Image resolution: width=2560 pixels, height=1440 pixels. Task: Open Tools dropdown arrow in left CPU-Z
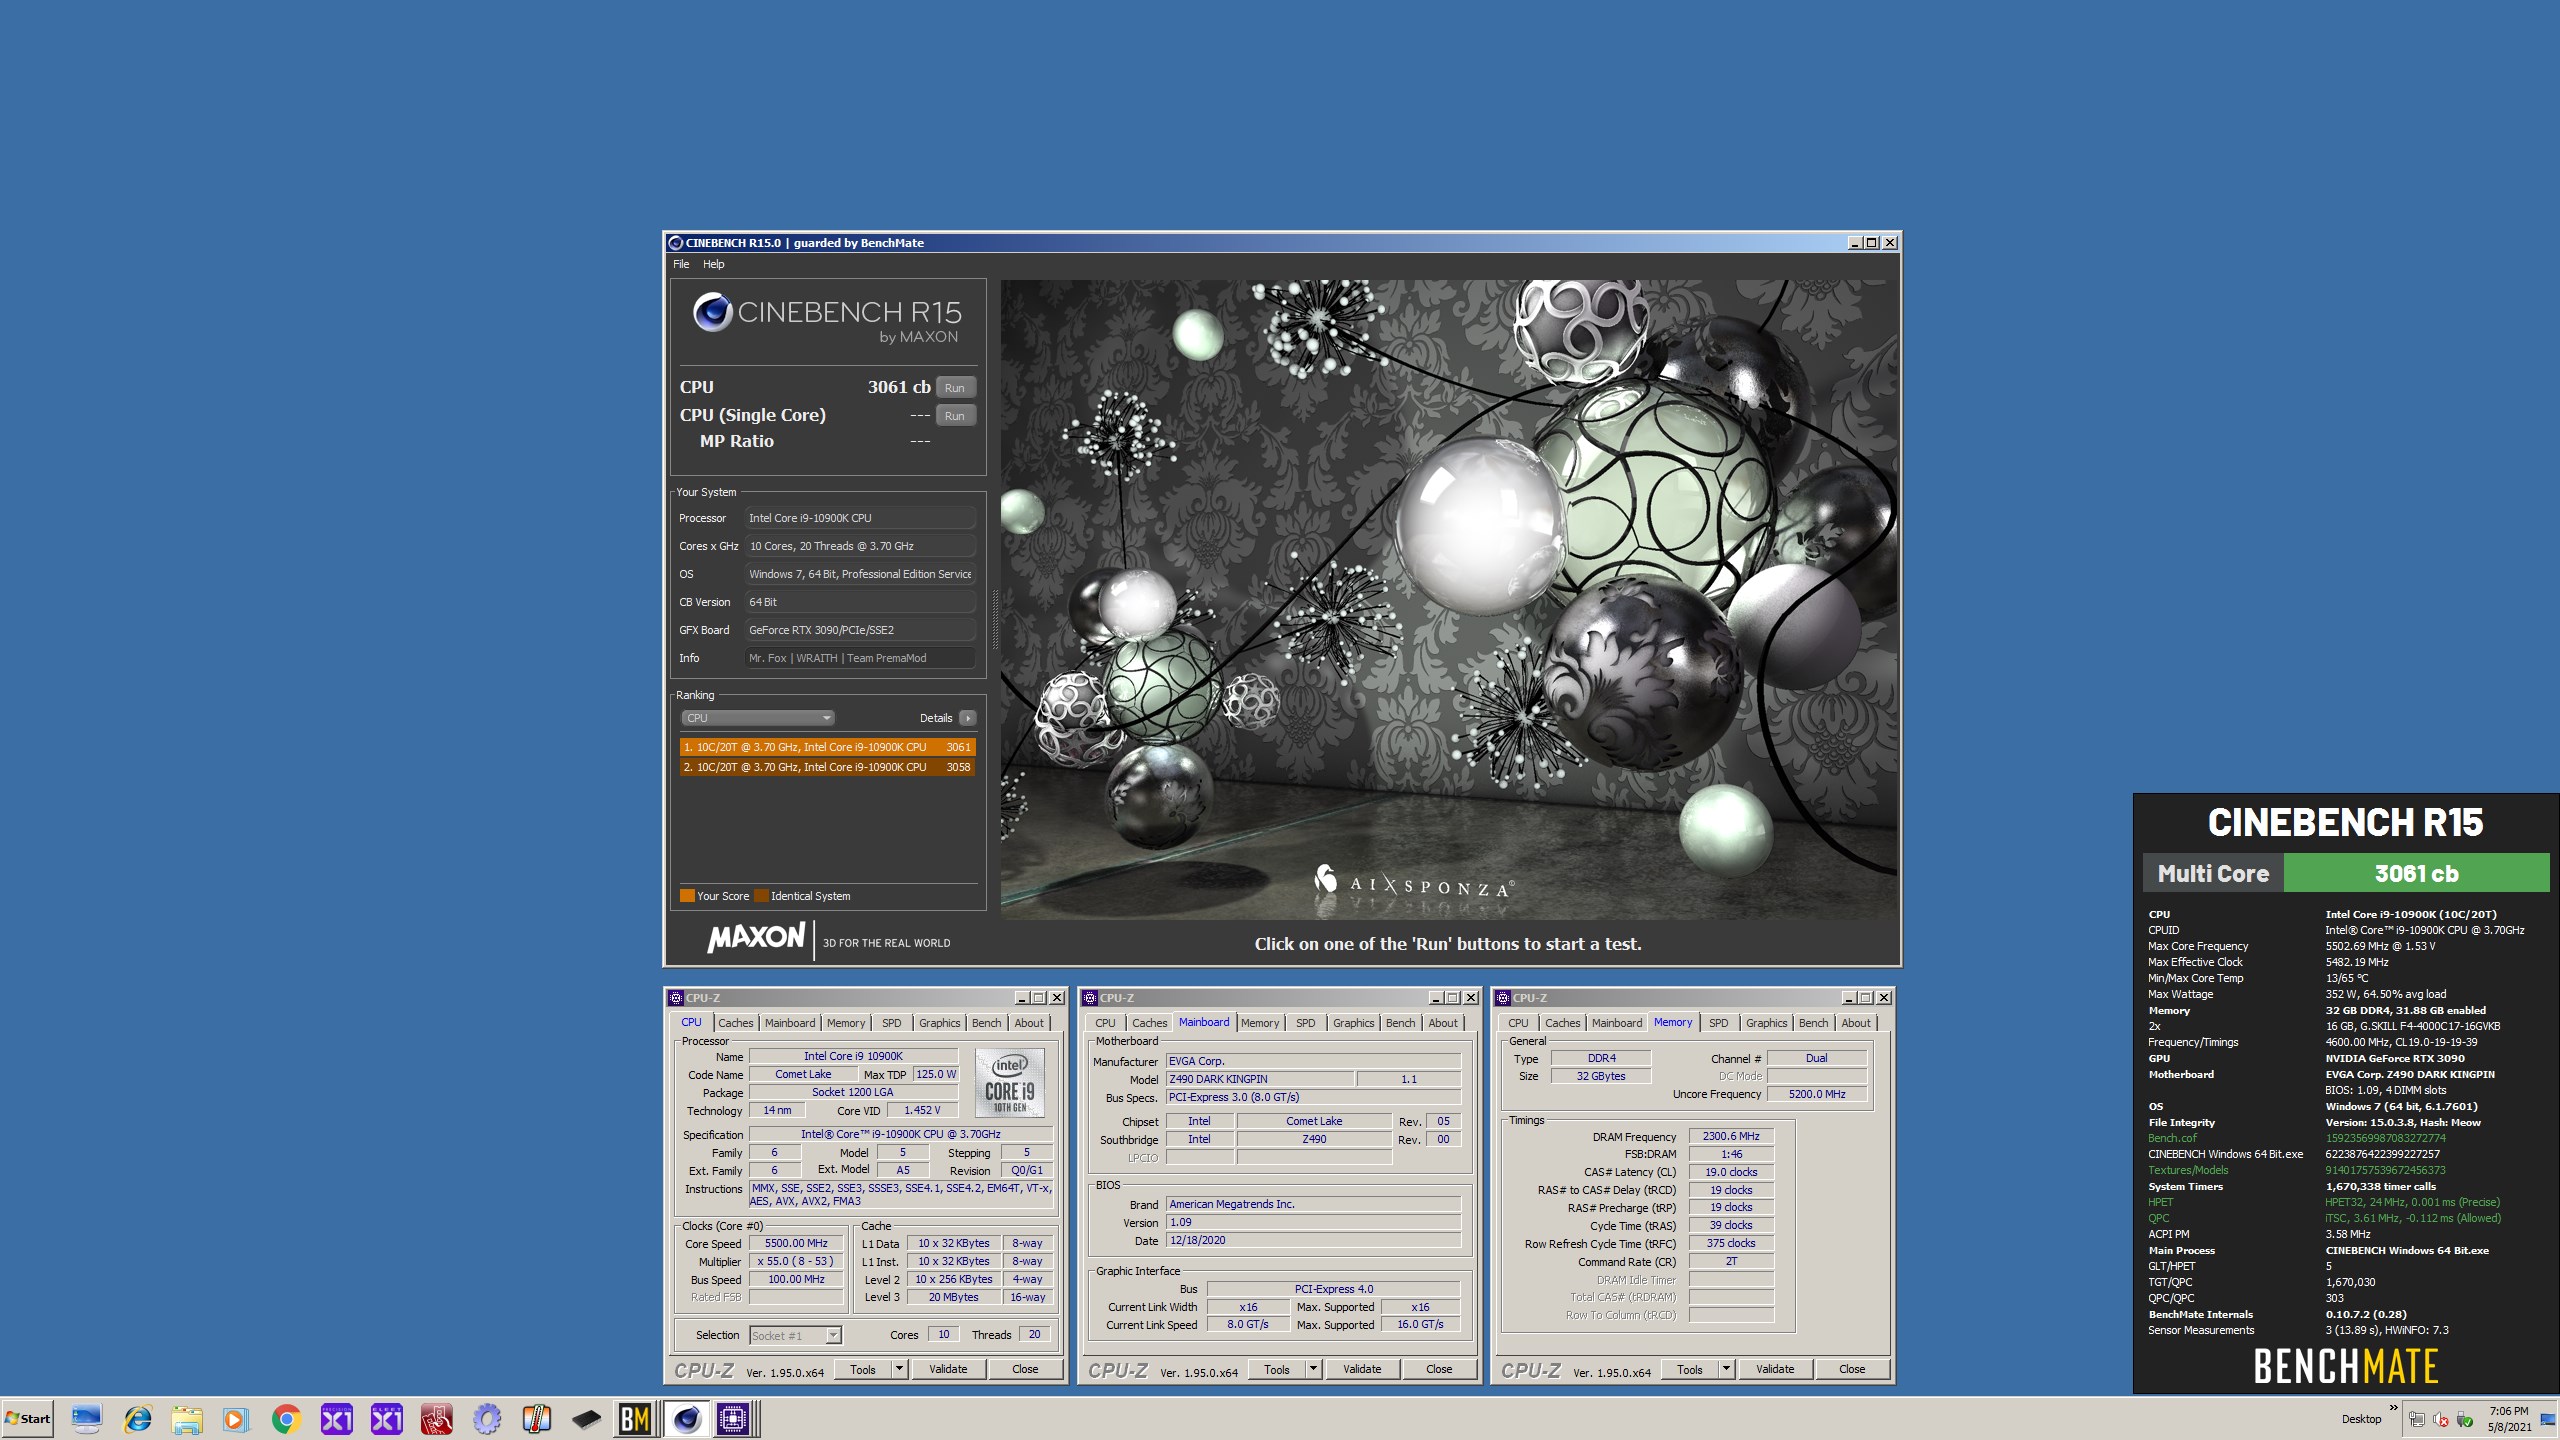click(x=899, y=1369)
